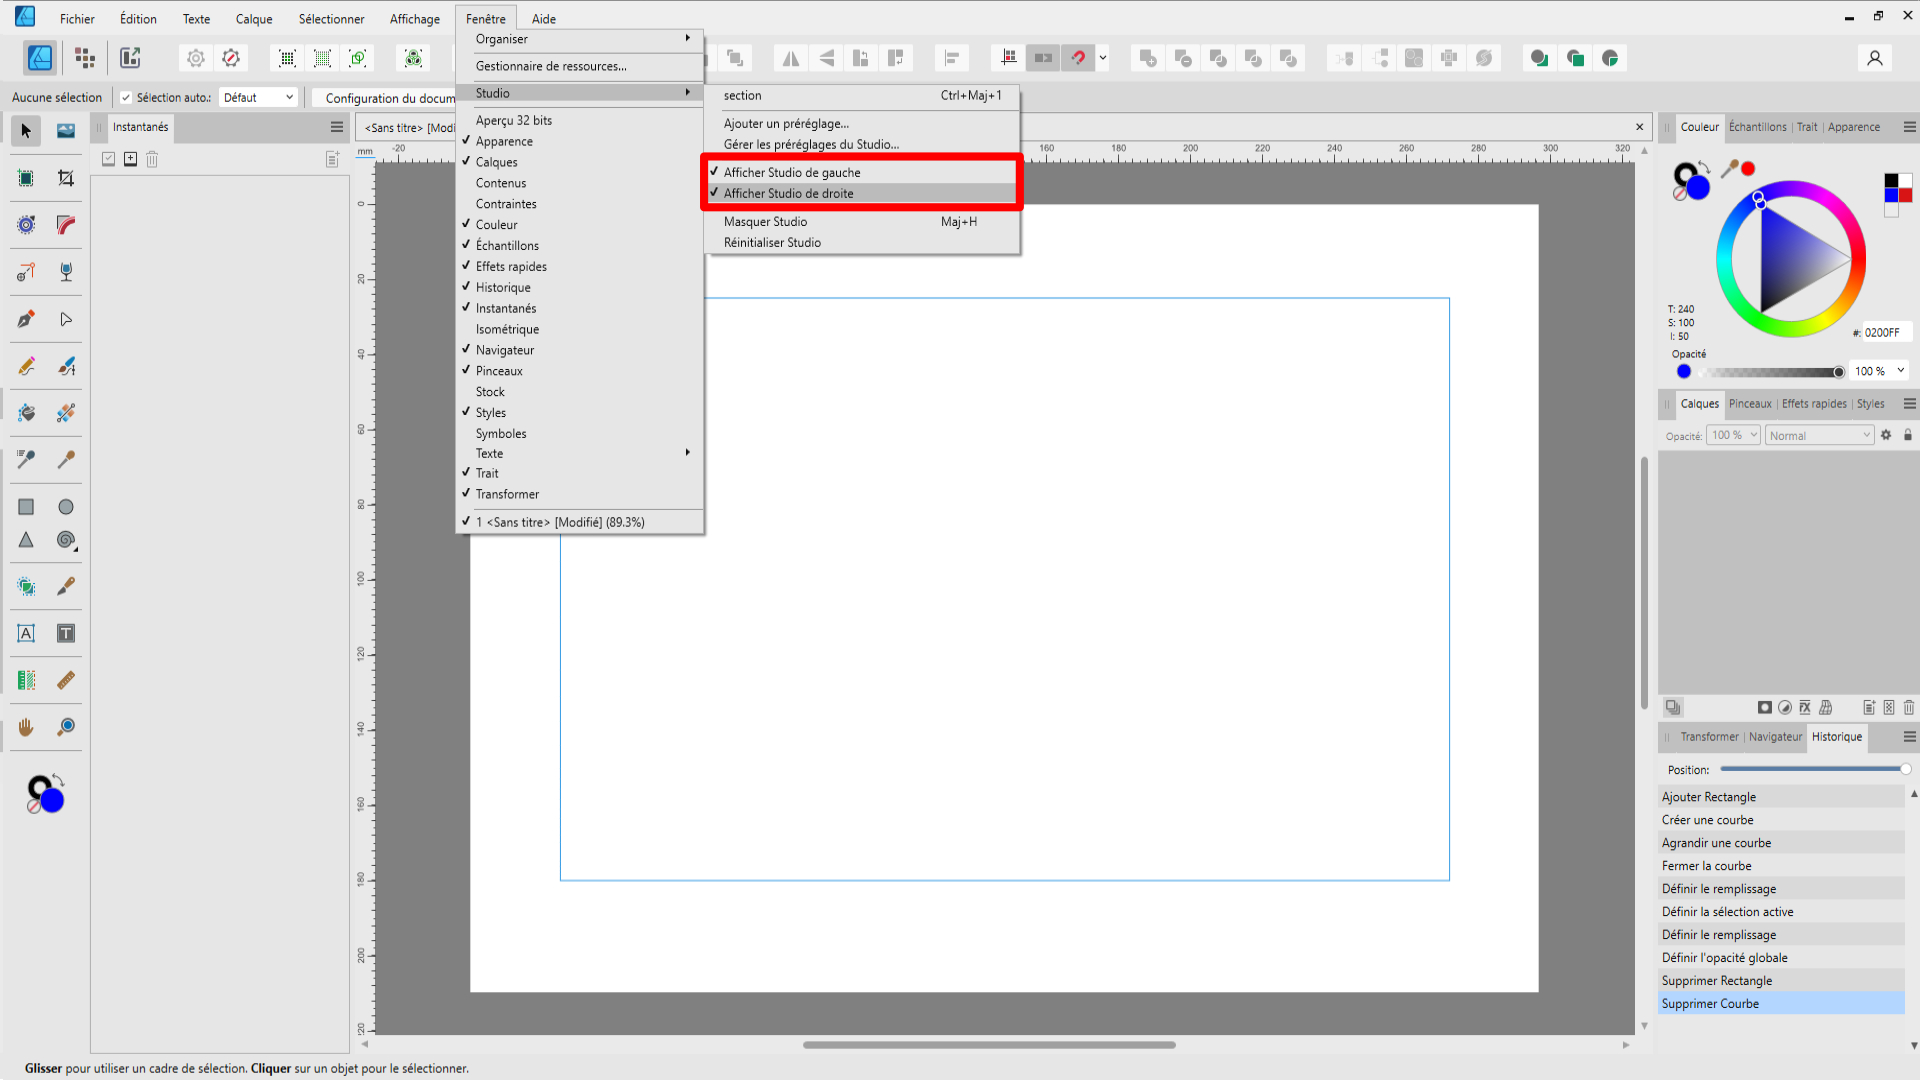Image resolution: width=1920 pixels, height=1080 pixels.
Task: Uncheck Afficher Studio de droite
Action: coord(788,193)
